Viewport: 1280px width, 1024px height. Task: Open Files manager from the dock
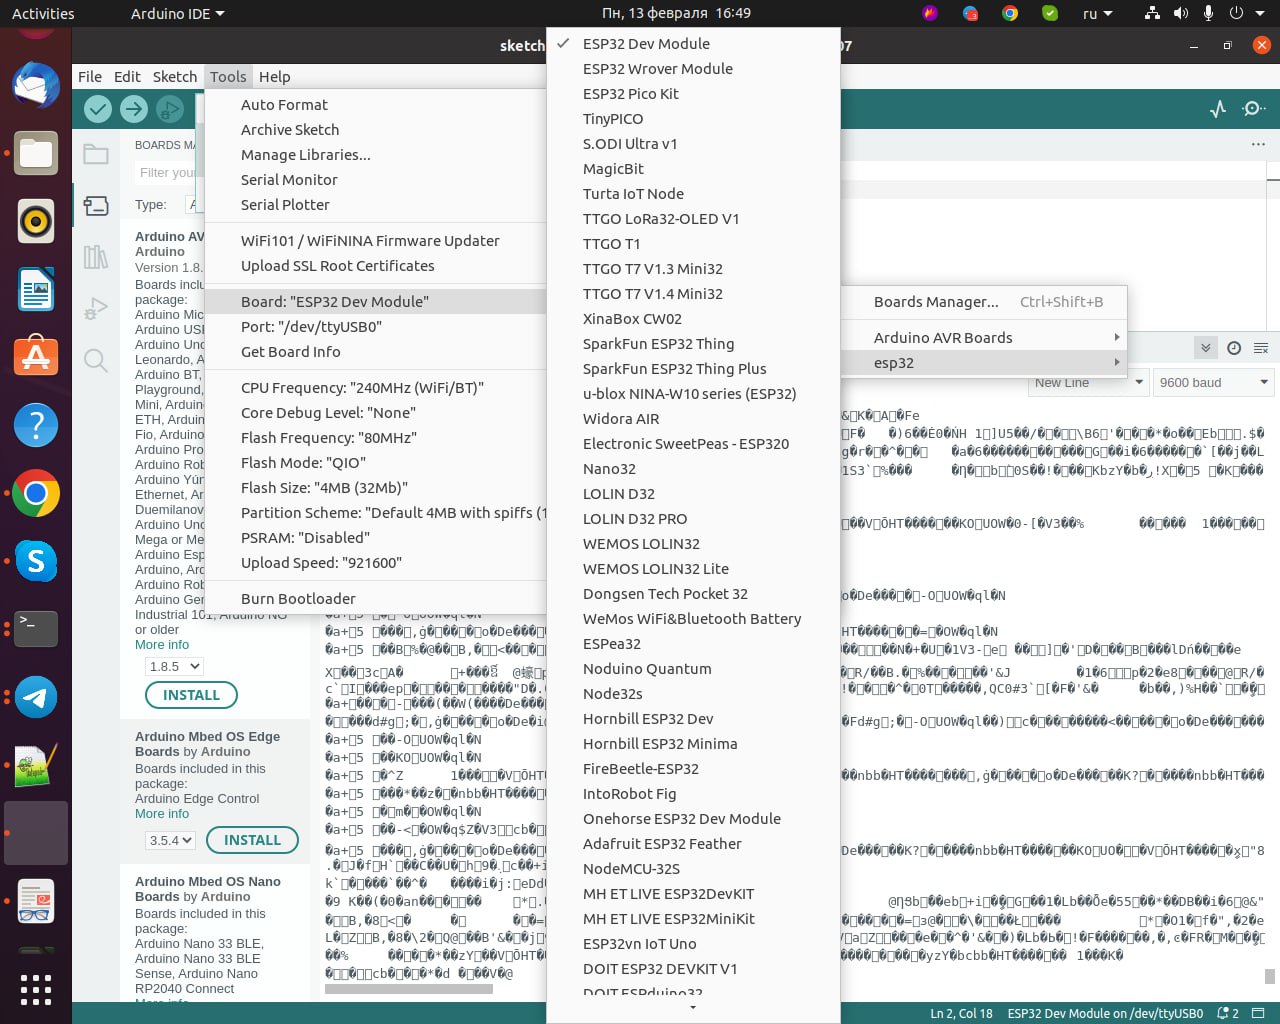[x=36, y=153]
